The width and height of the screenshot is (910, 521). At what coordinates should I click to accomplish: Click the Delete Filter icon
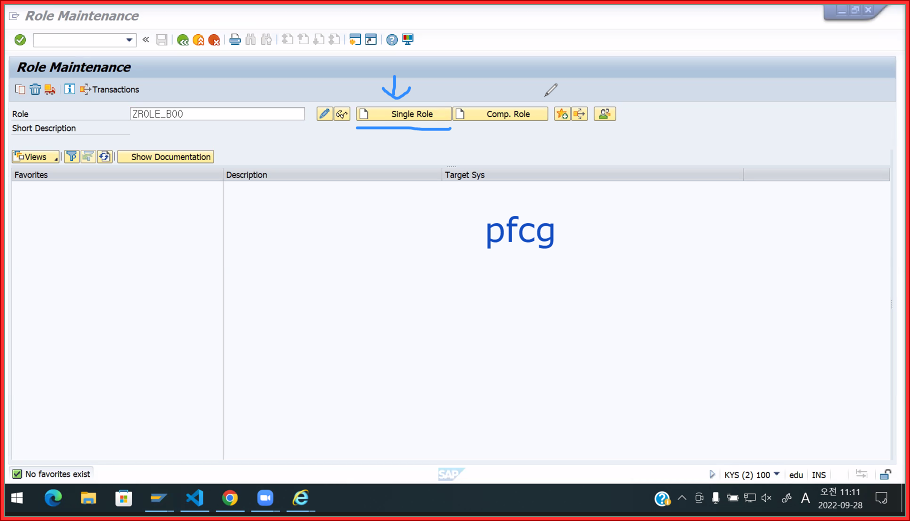click(x=88, y=157)
